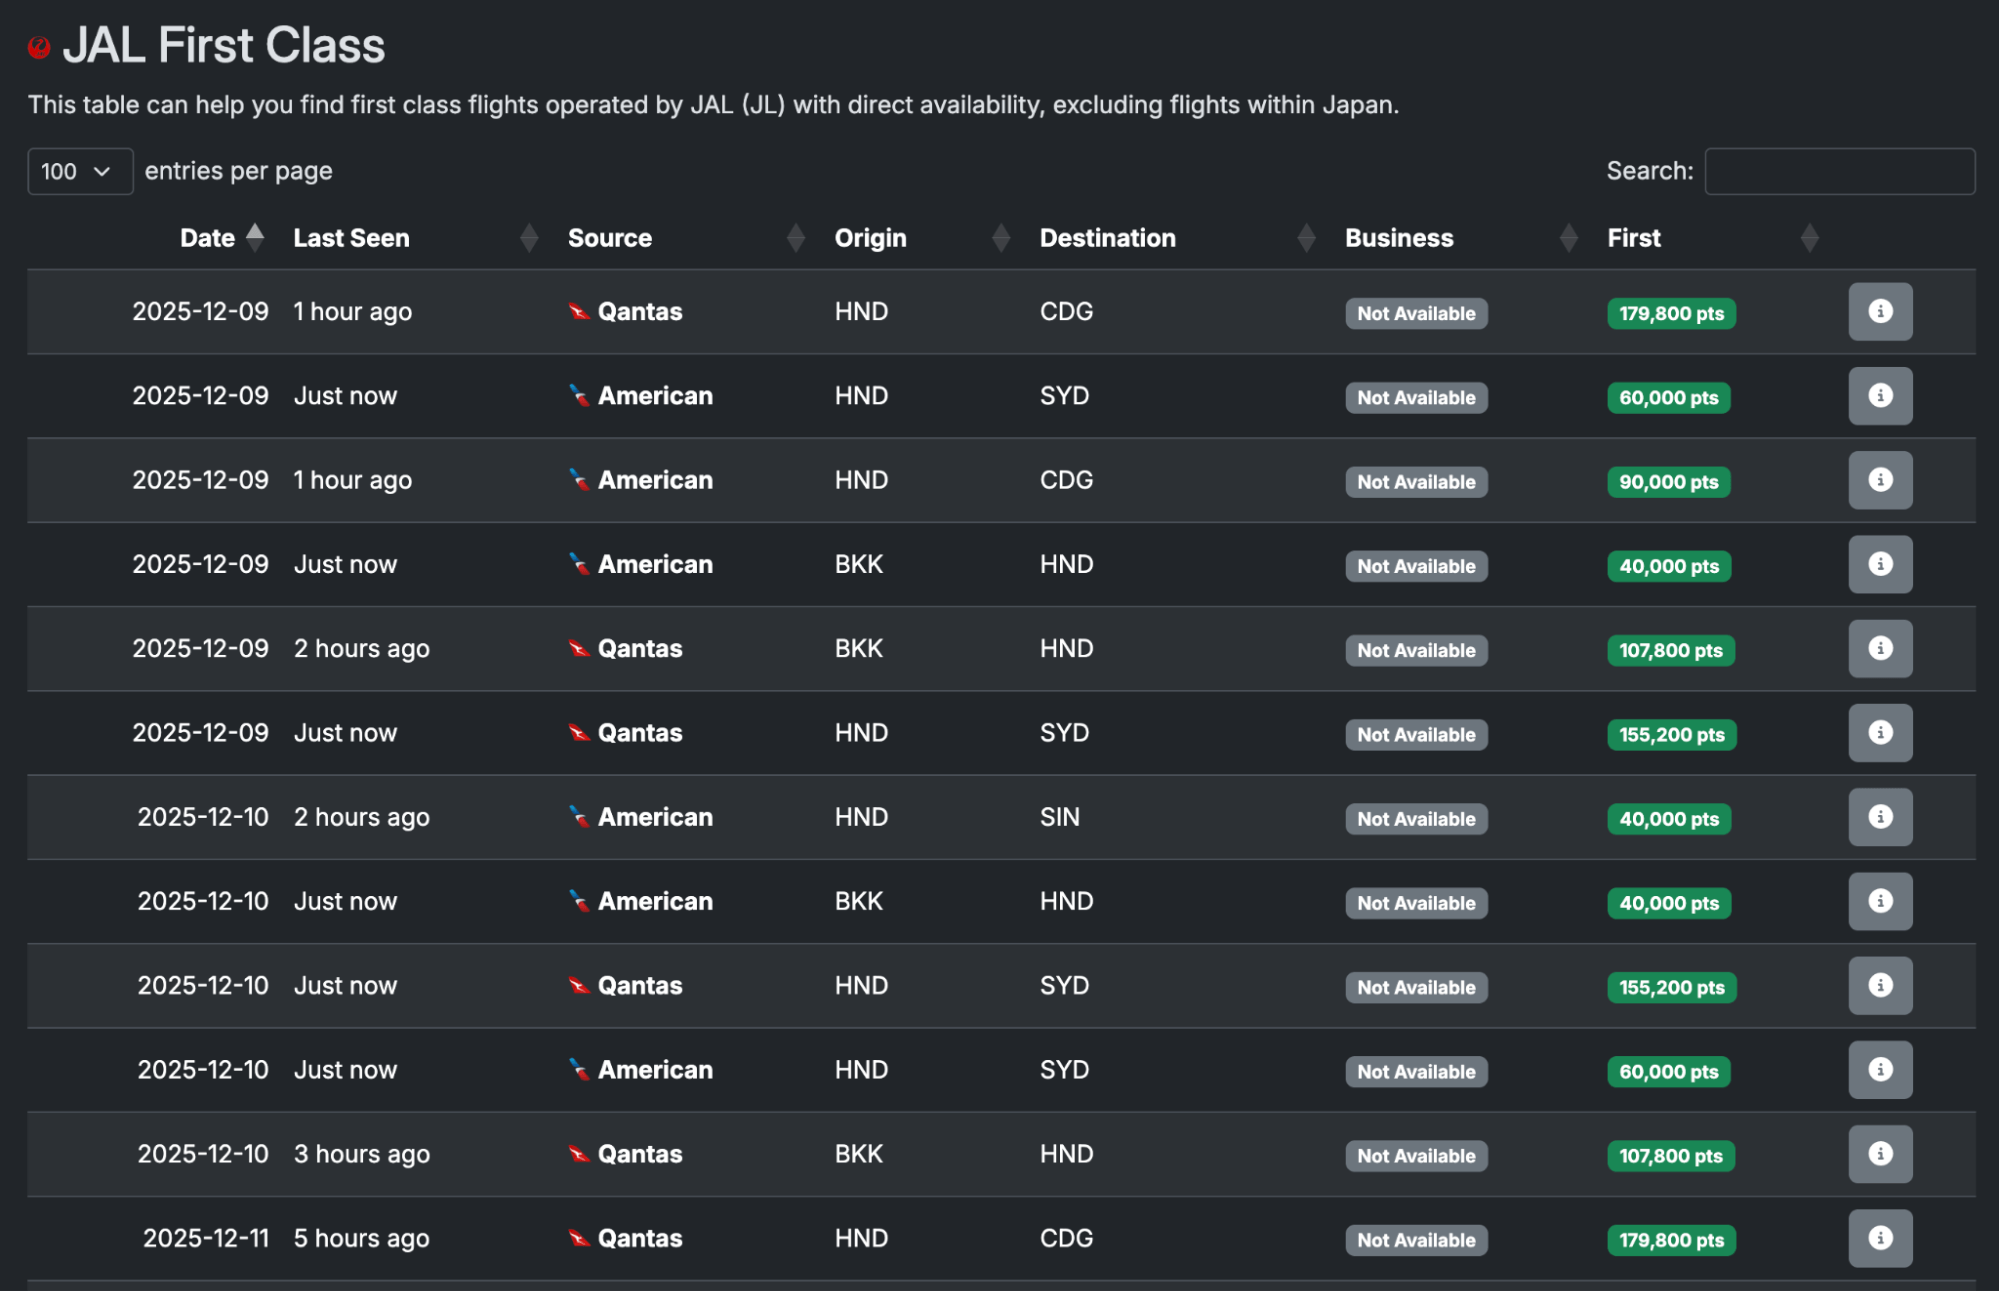1999x1292 pixels.
Task: Open info for Qantas BKK-HND 2025-12-10 row
Action: click(1879, 1155)
